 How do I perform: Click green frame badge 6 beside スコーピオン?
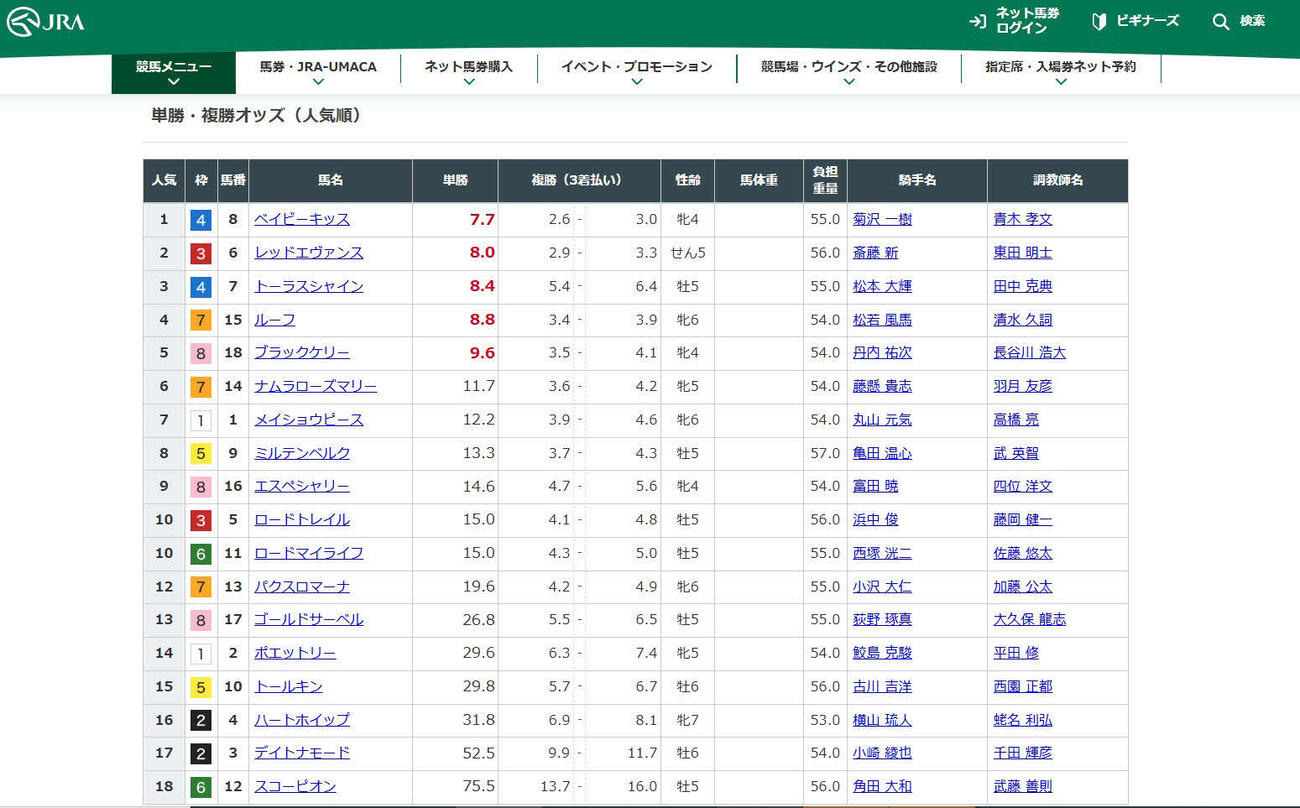tap(201, 787)
